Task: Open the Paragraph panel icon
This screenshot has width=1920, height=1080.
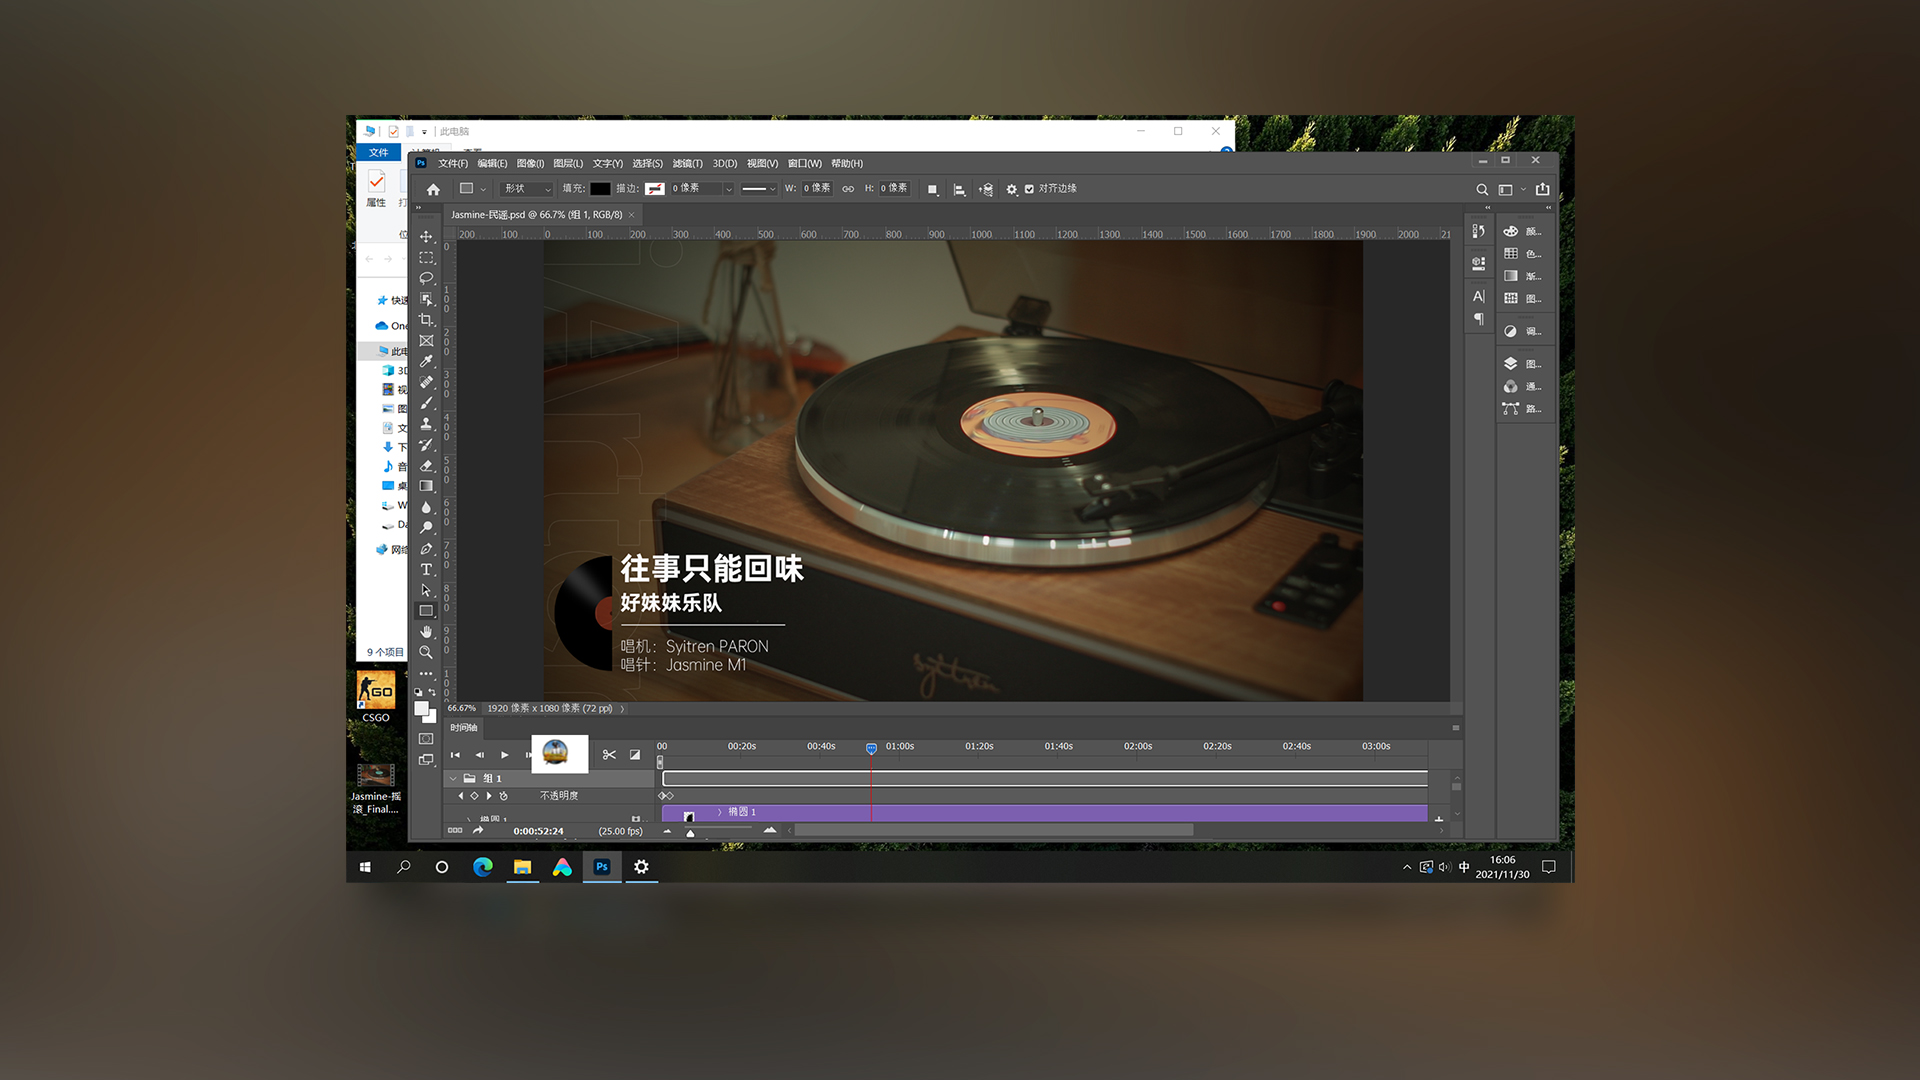Action: (1478, 319)
